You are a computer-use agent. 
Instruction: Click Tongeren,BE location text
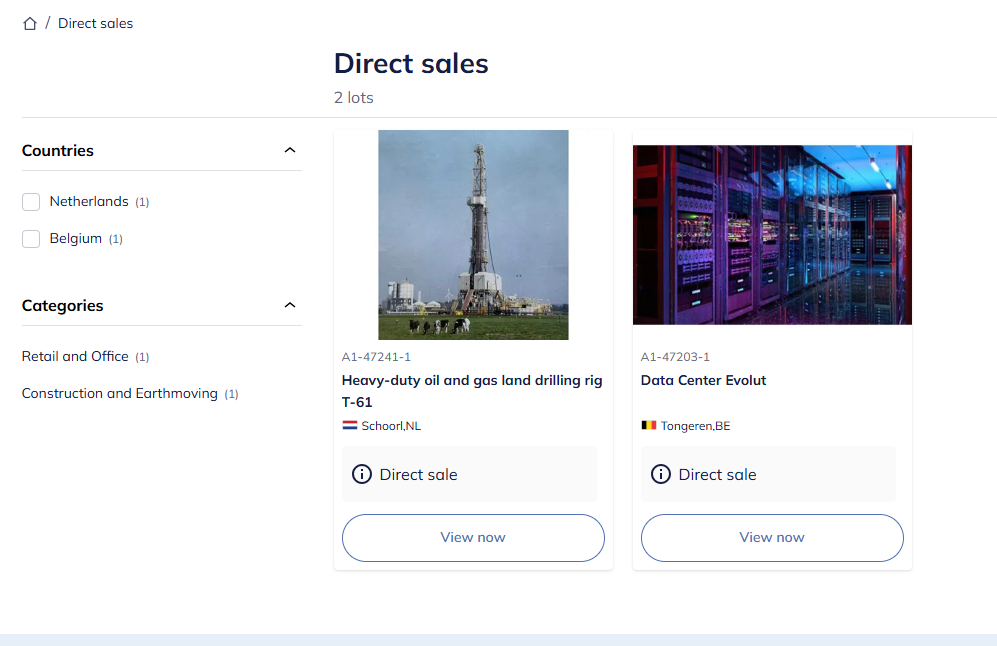point(695,426)
